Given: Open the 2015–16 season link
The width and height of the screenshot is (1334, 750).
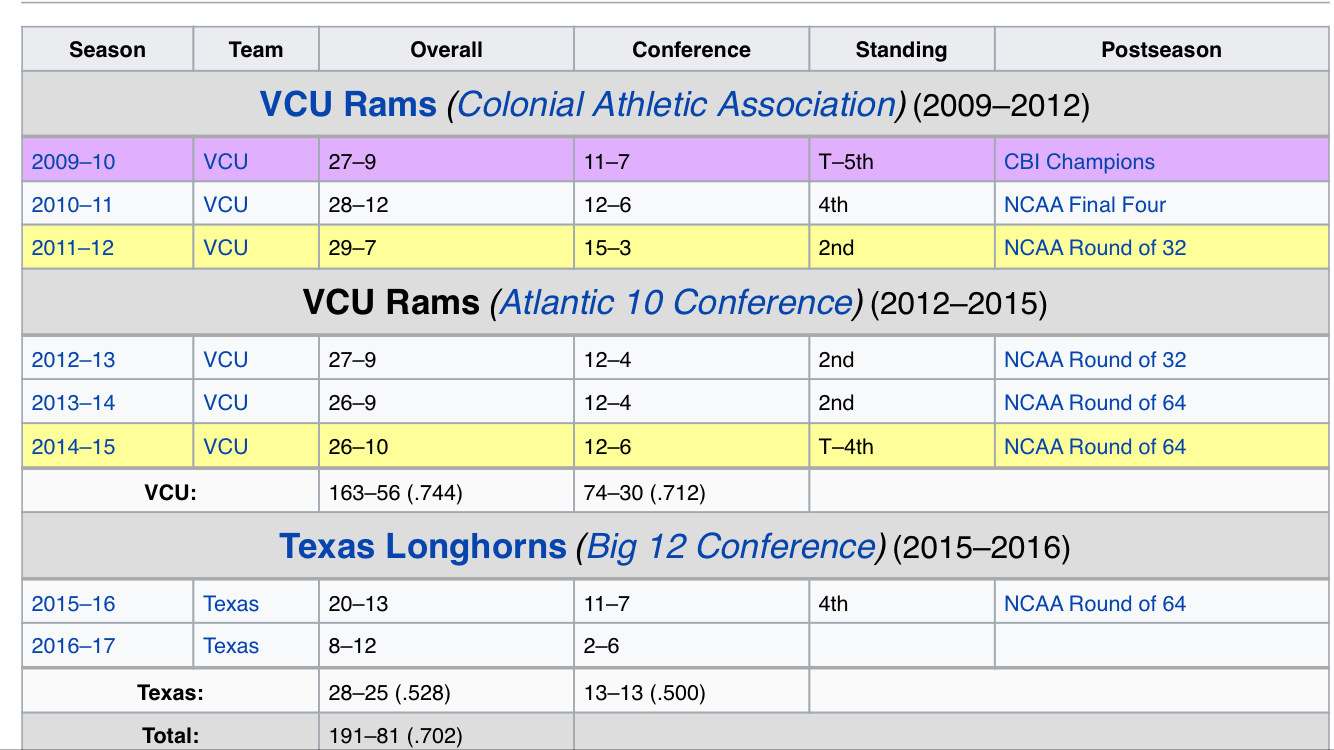Looking at the screenshot, I should click(x=73, y=604).
